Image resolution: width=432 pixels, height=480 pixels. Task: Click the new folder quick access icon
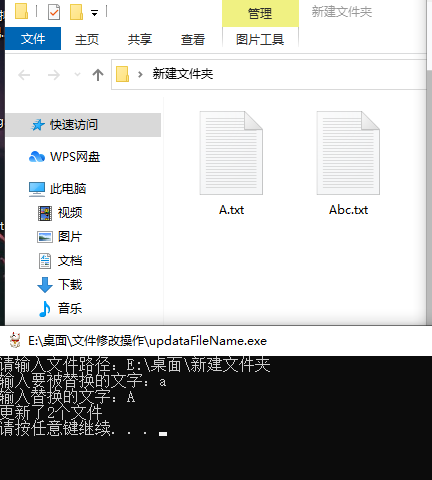(x=76, y=12)
